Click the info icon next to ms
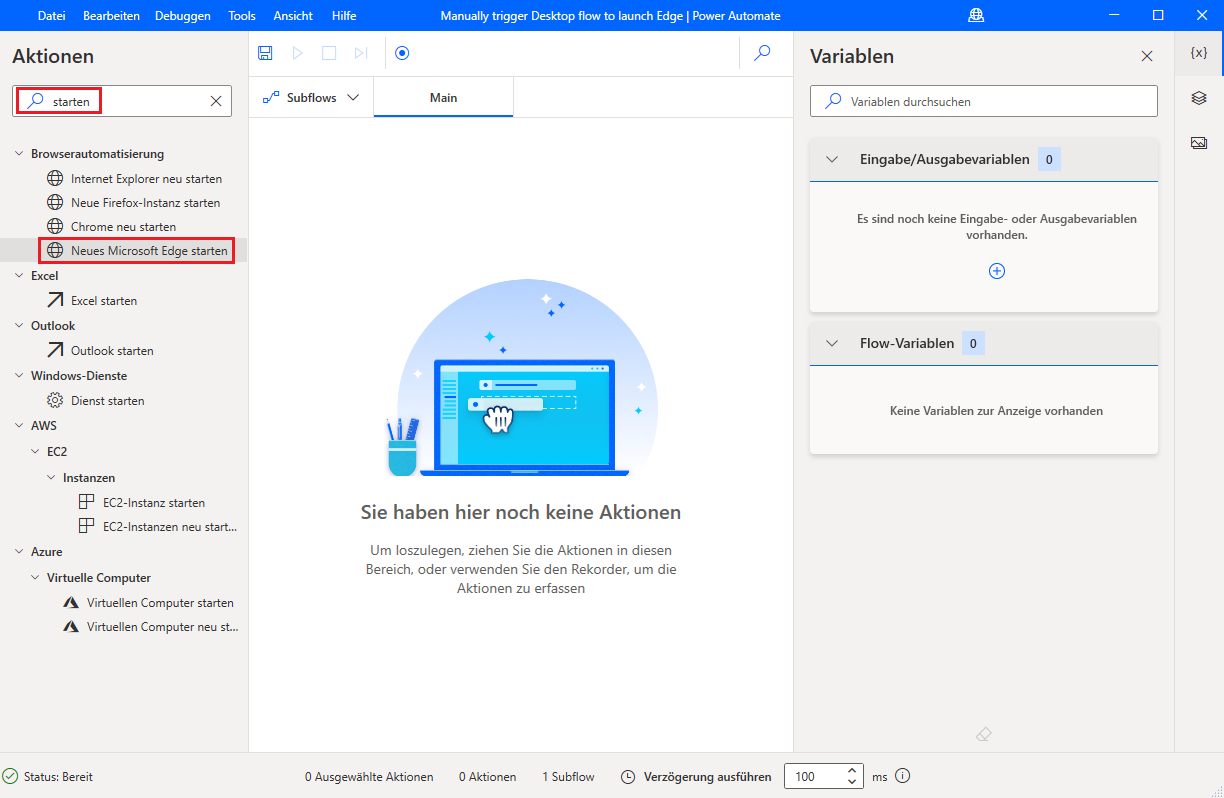This screenshot has height=798, width=1224. 903,776
